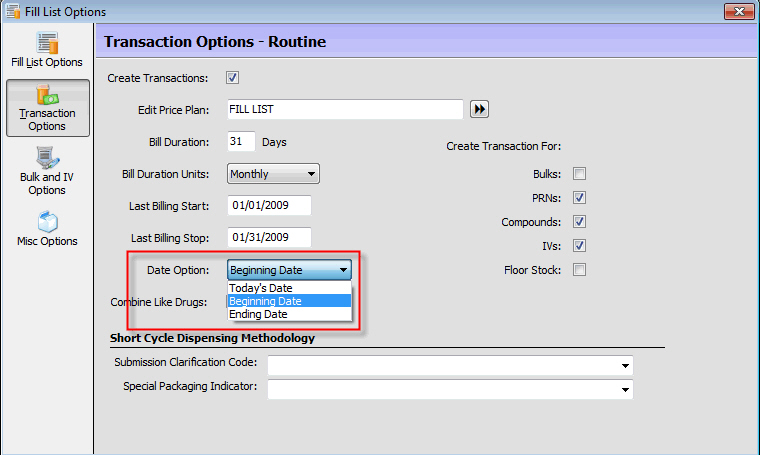
Task: Select Ending Date in the dropdown list
Action: click(258, 314)
